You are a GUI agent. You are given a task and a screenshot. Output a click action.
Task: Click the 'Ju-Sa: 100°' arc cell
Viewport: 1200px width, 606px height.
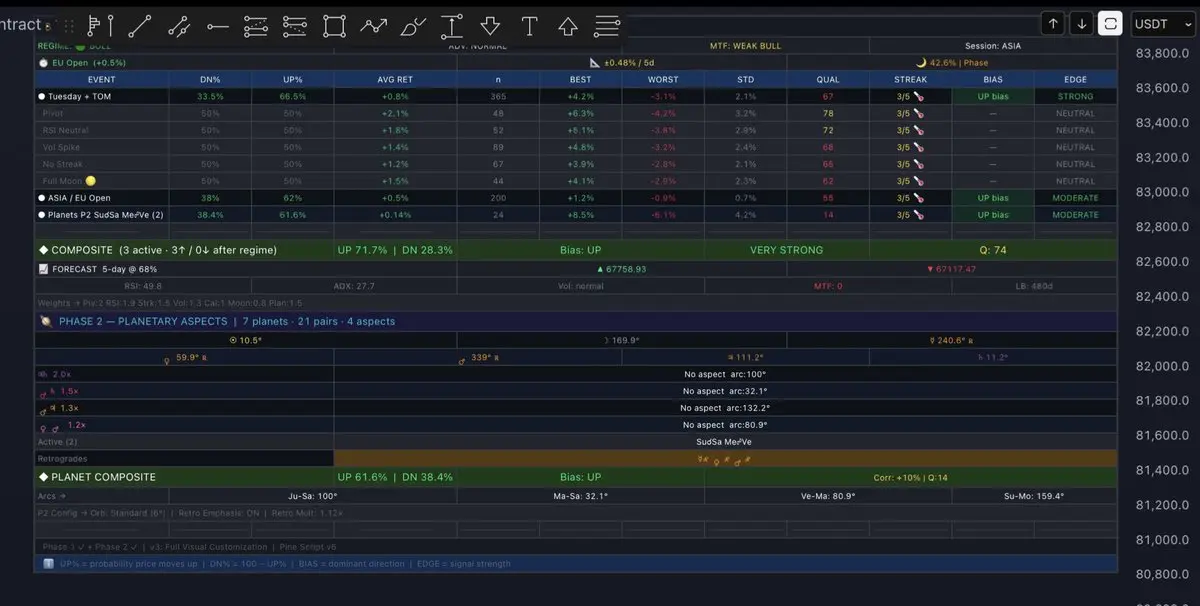pos(313,496)
